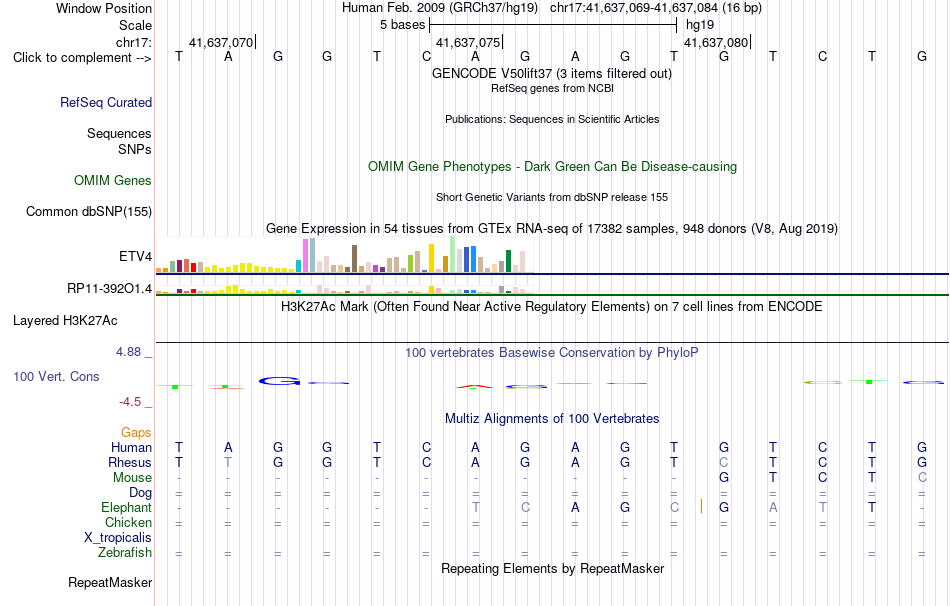Image resolution: width=950 pixels, height=606 pixels.
Task: Click the 100 Vert. Cons track label
Action: click(56, 376)
